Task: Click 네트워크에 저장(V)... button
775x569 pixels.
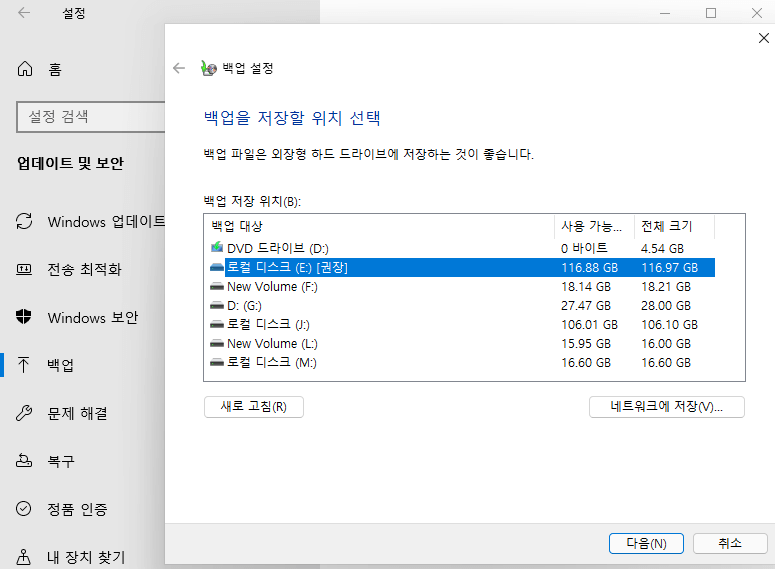Action: 666,407
